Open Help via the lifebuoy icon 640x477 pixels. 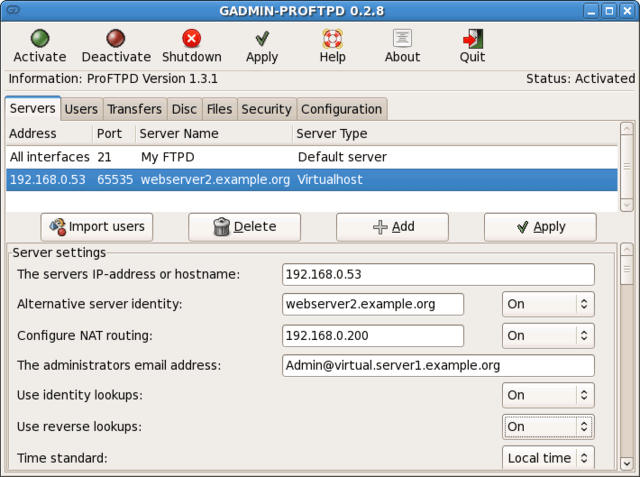click(x=333, y=38)
